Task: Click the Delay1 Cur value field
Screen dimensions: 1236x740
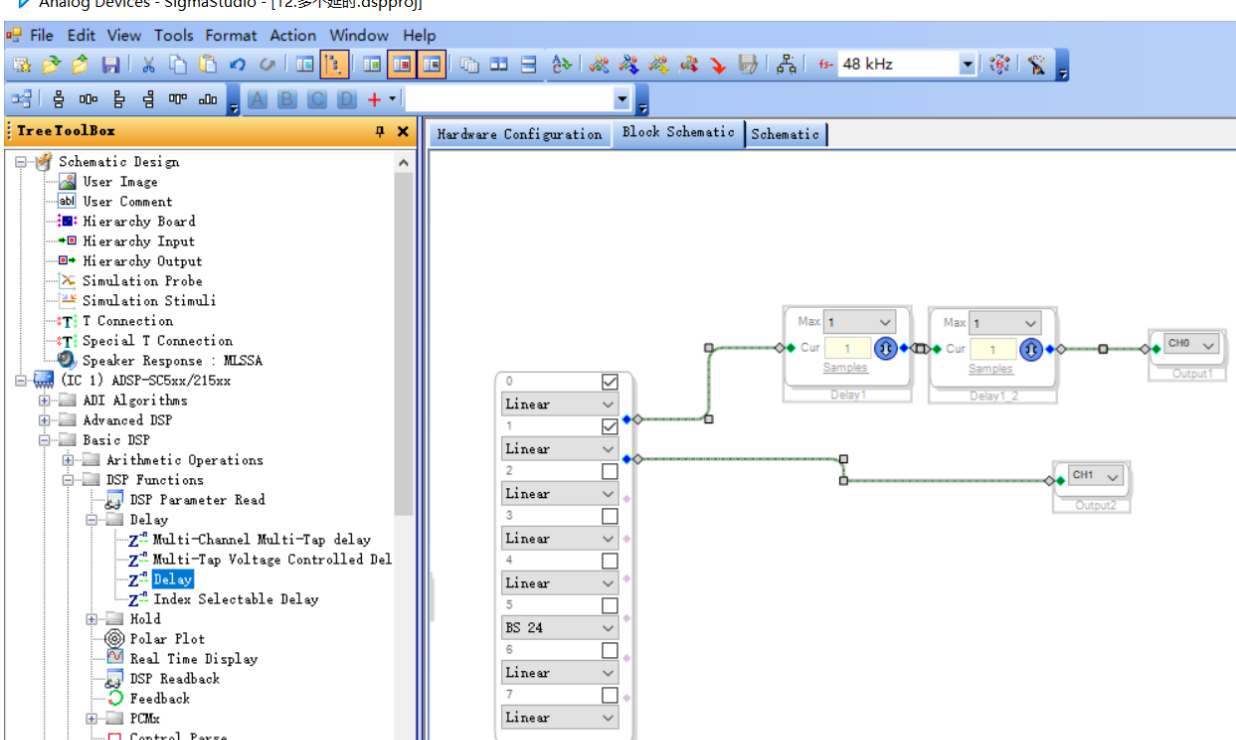Action: tap(849, 348)
